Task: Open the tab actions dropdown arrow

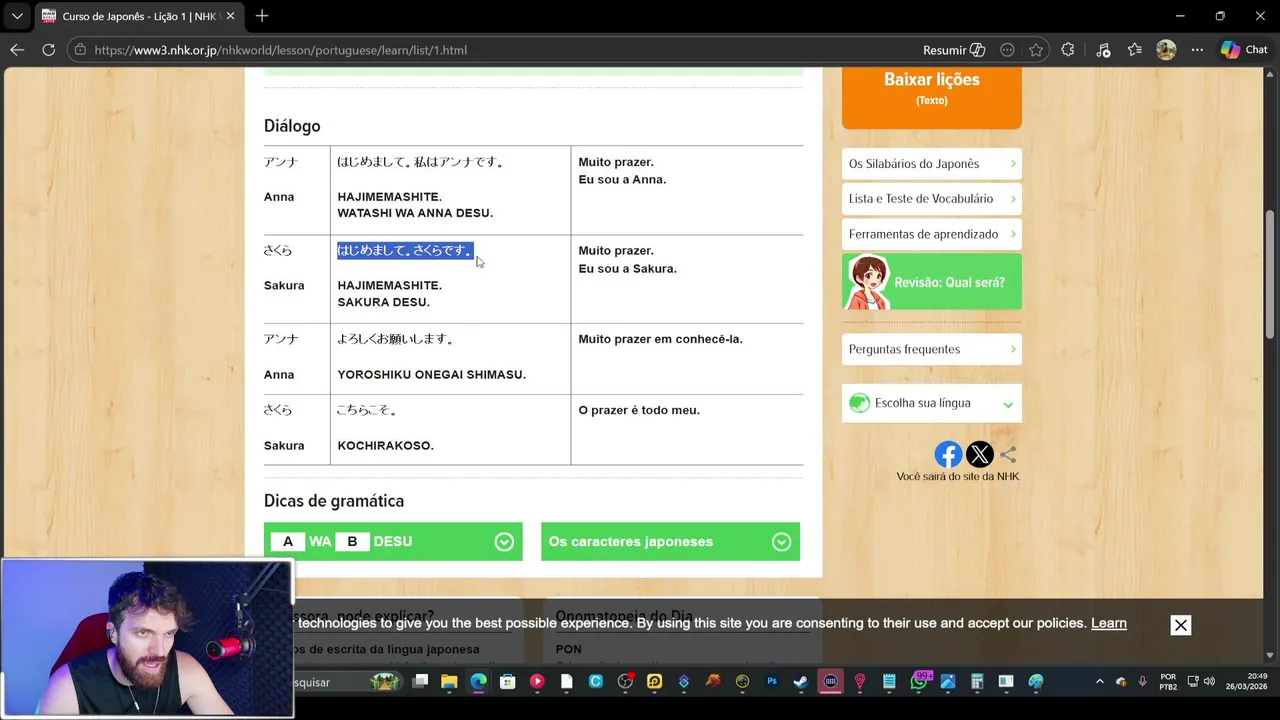Action: click(x=17, y=16)
